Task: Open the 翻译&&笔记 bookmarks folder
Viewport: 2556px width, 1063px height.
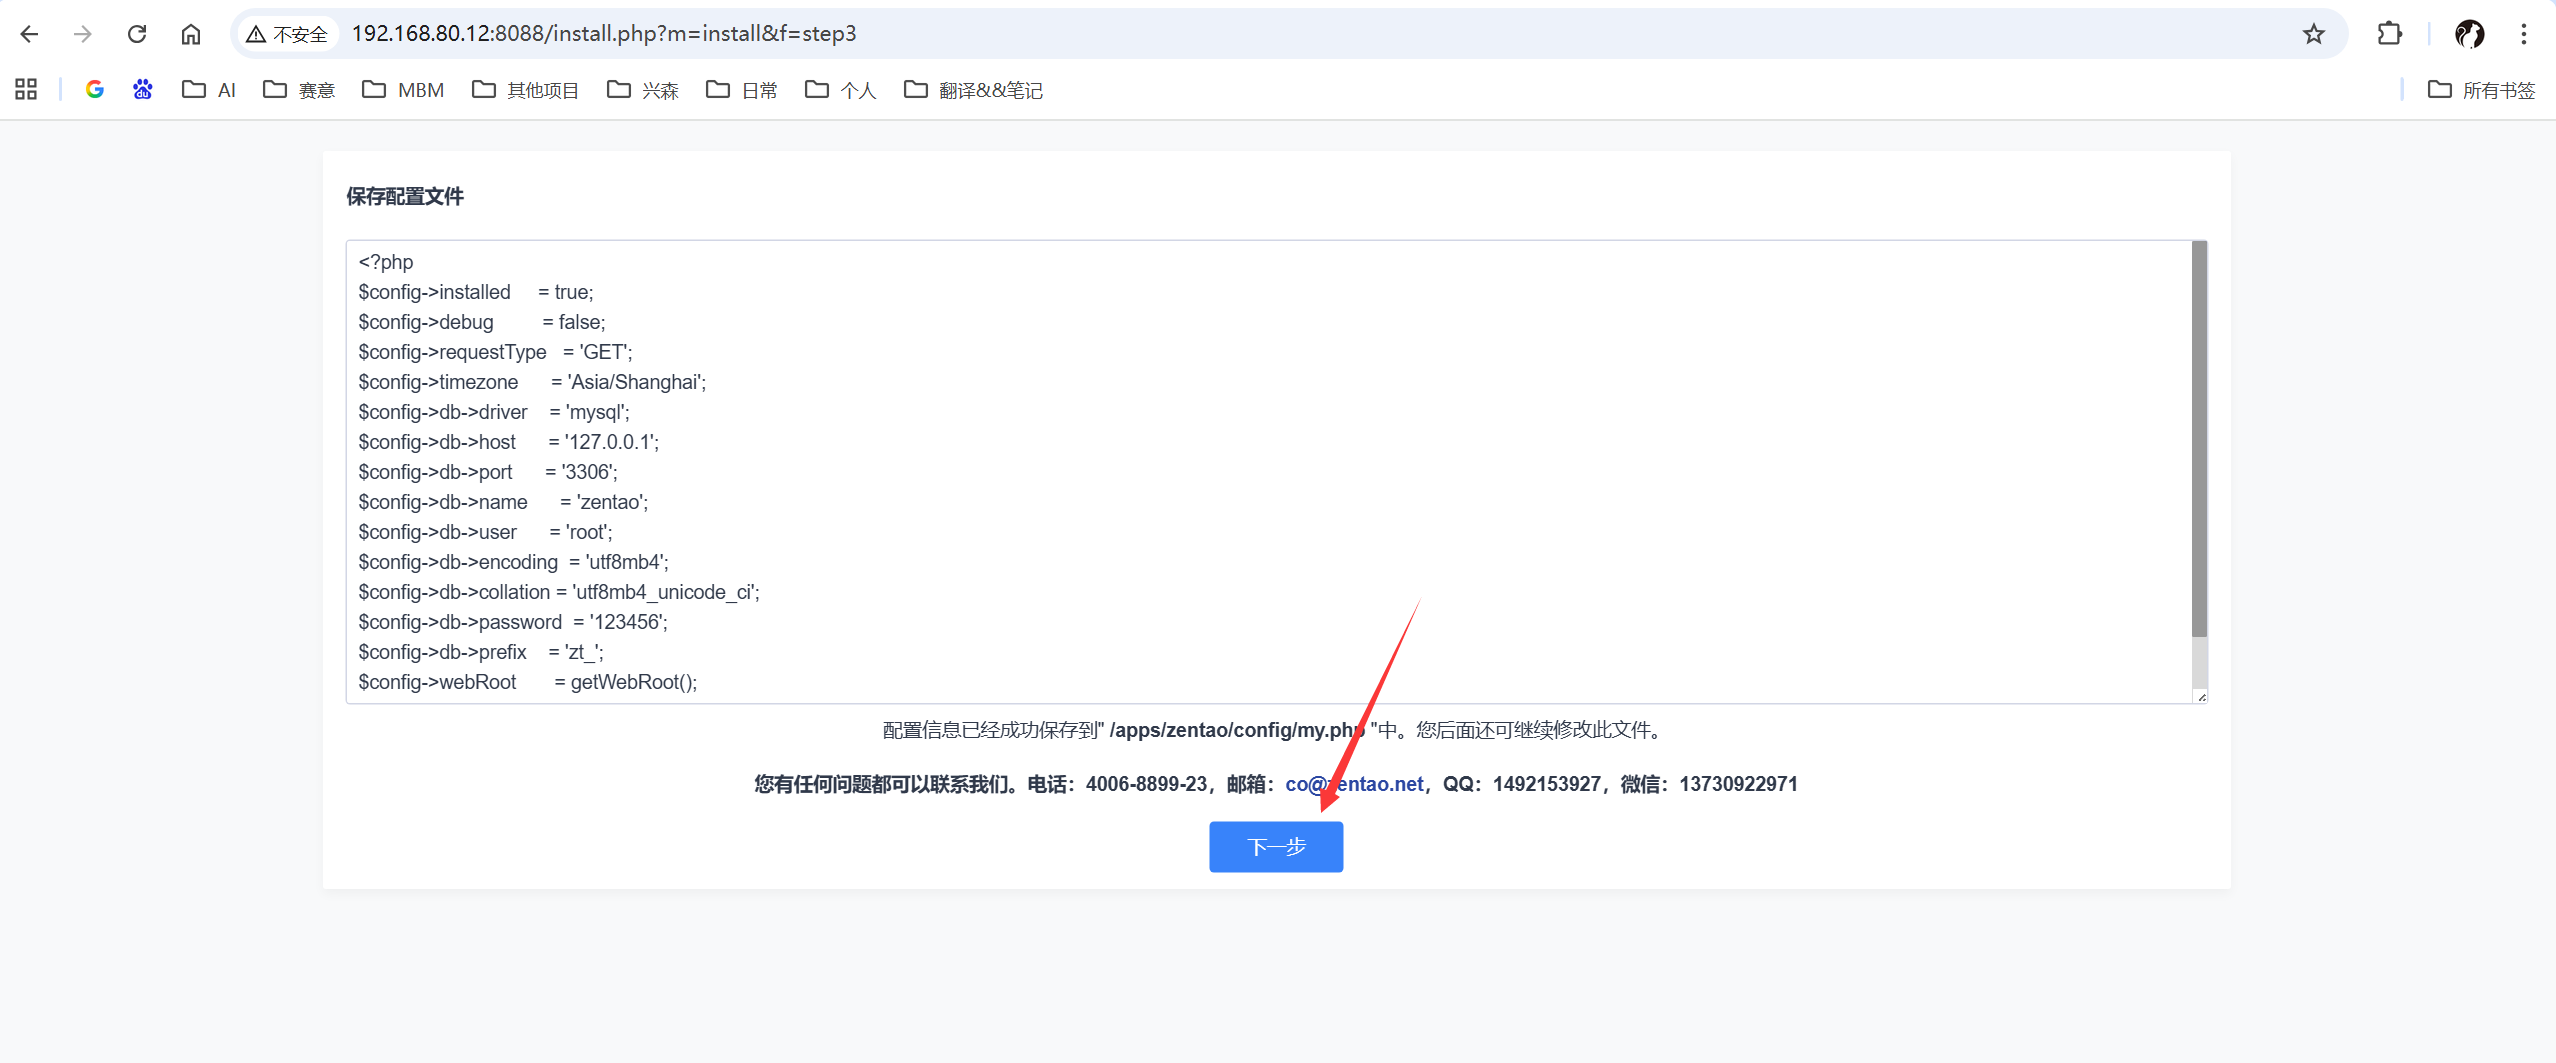Action: point(973,90)
